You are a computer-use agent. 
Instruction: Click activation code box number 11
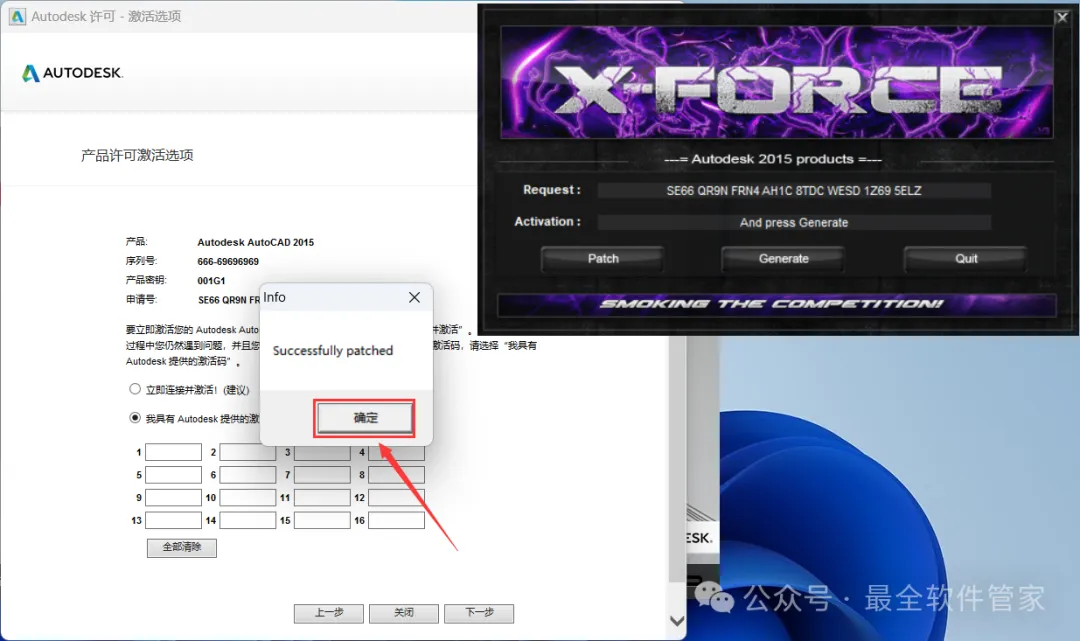pos(322,498)
